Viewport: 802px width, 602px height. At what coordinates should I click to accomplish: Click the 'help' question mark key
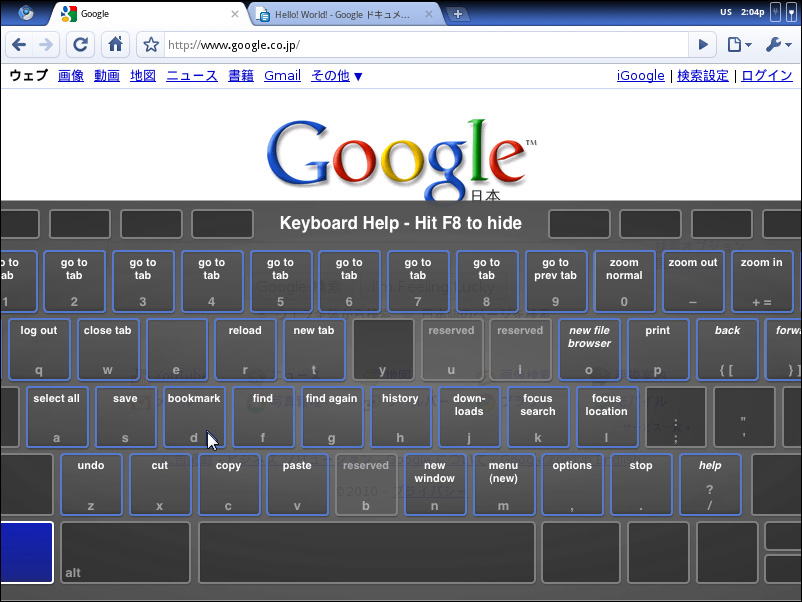point(710,485)
